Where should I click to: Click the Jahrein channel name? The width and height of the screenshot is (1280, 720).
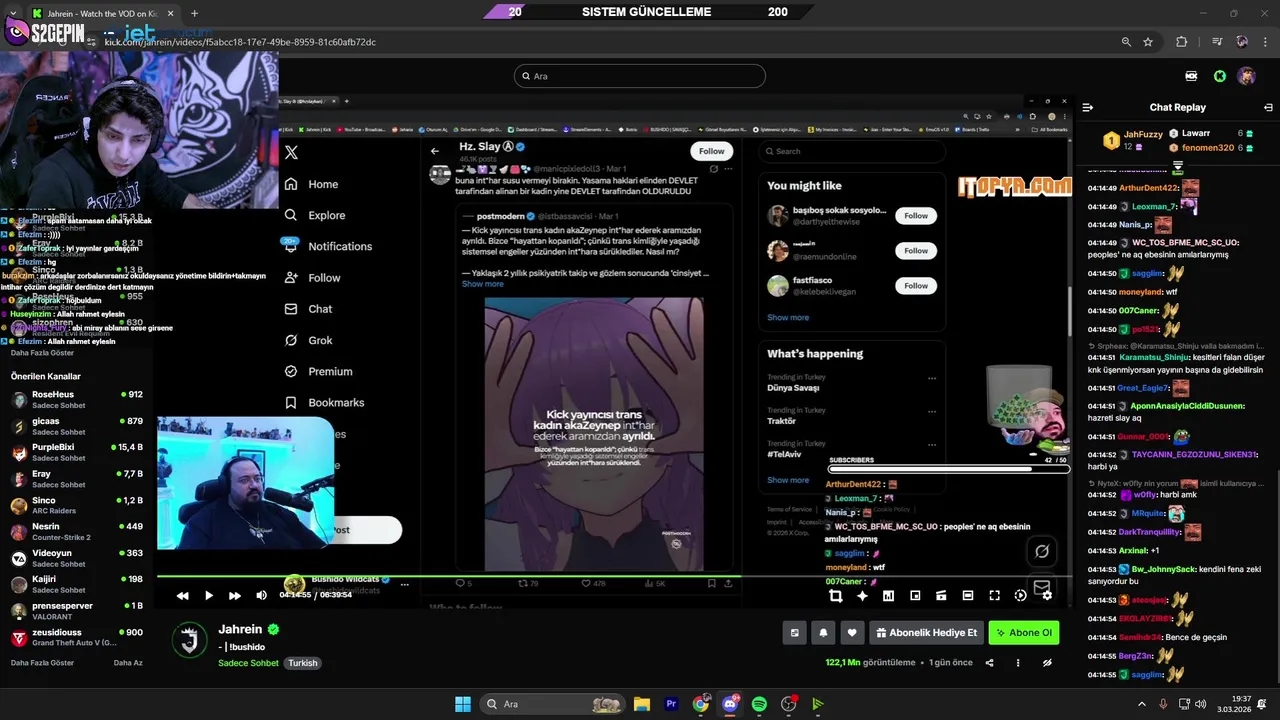(x=240, y=629)
